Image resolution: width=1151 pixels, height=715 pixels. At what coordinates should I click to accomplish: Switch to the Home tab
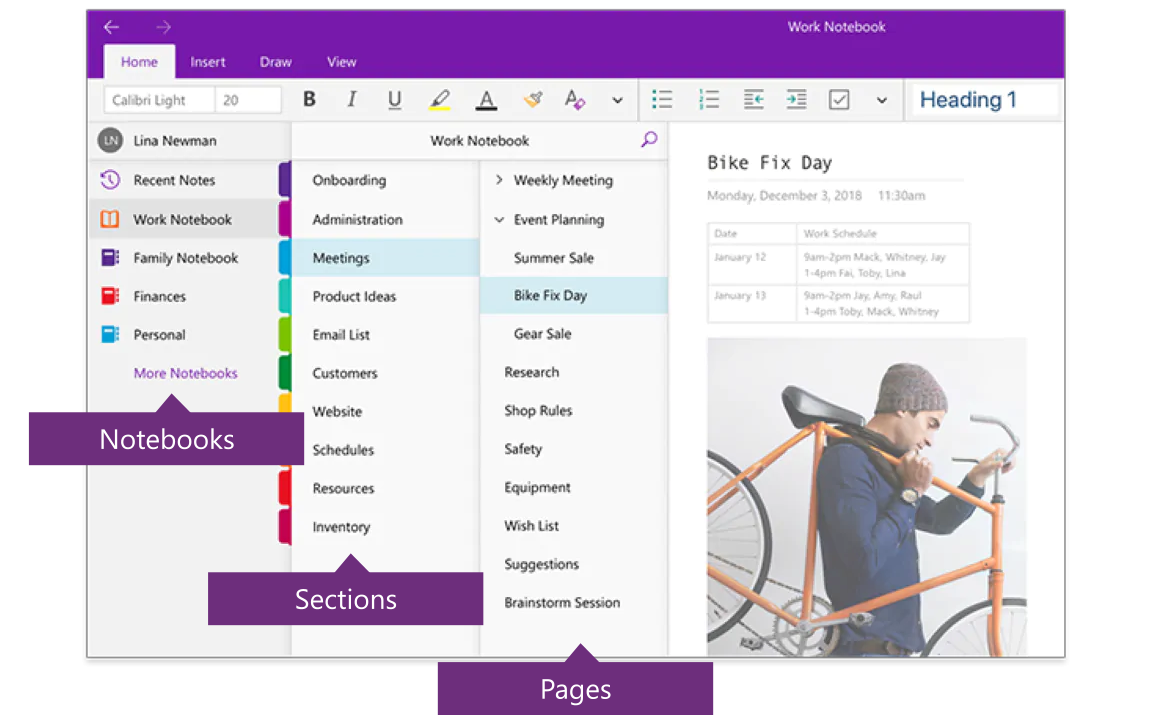coord(139,62)
